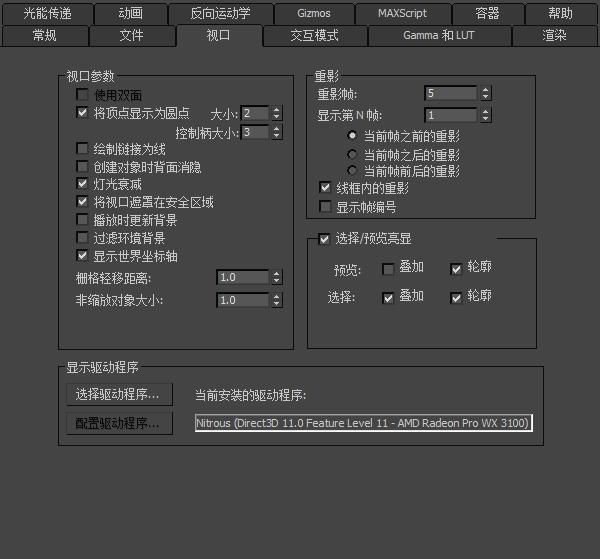This screenshot has height=559, width=600.
Task: Open the 交互模式 tab
Action: (x=315, y=36)
